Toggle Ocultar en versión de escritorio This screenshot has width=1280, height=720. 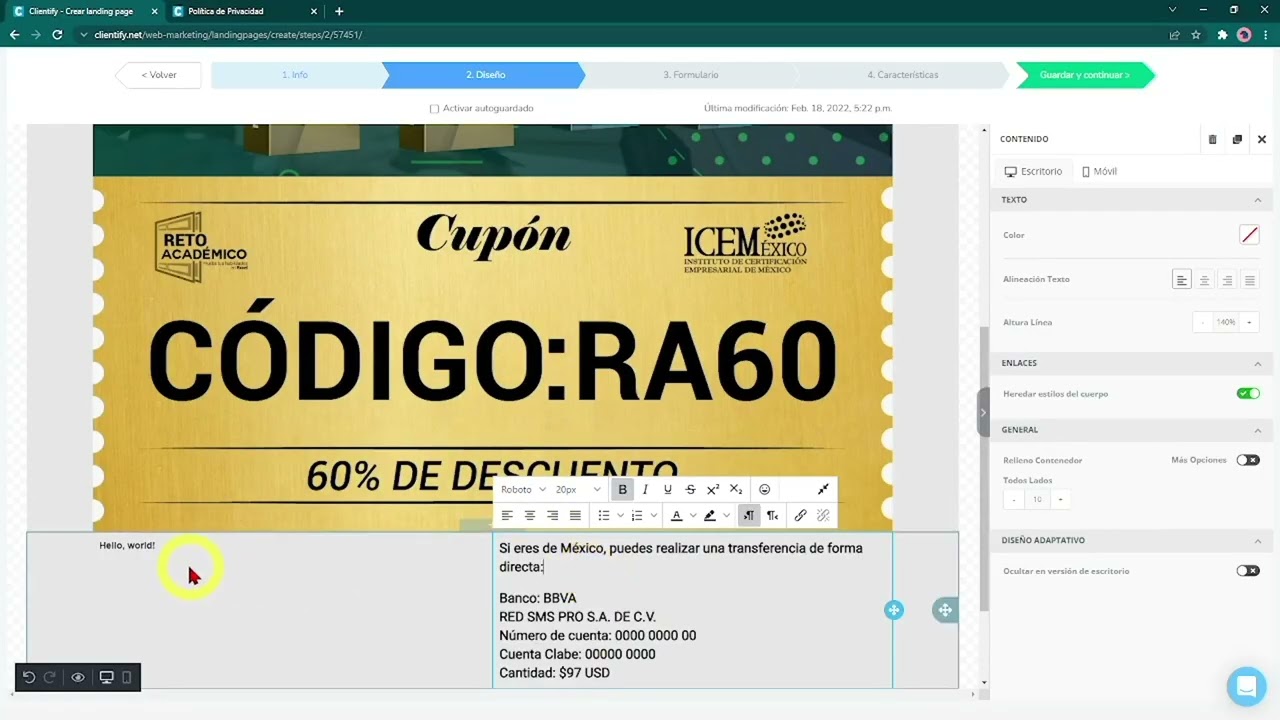click(x=1248, y=571)
